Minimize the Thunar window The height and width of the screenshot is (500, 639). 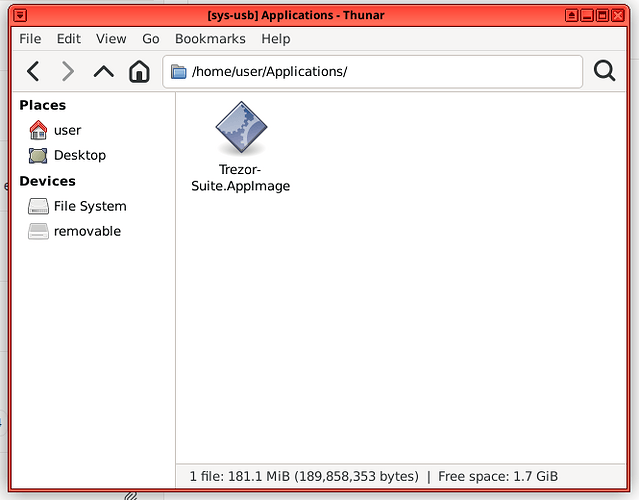[x=587, y=15]
